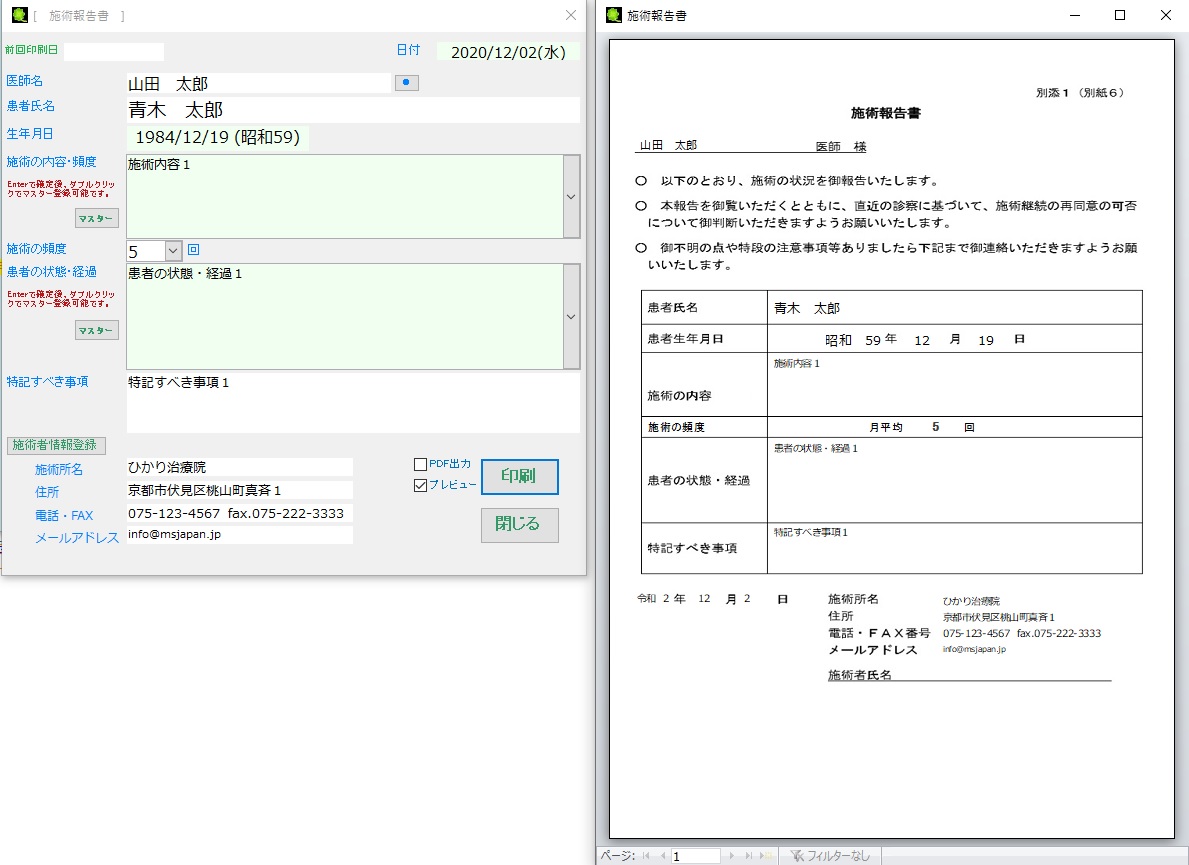Viewport: 1189px width, 865px height.
Task: Click the 患者氏名 field with 青木 太郎
Action: (353, 110)
